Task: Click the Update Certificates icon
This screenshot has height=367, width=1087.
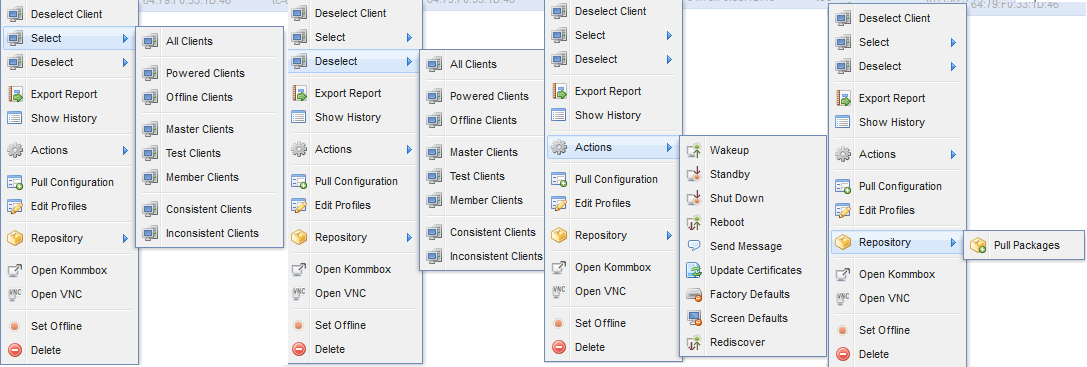Action: point(695,270)
